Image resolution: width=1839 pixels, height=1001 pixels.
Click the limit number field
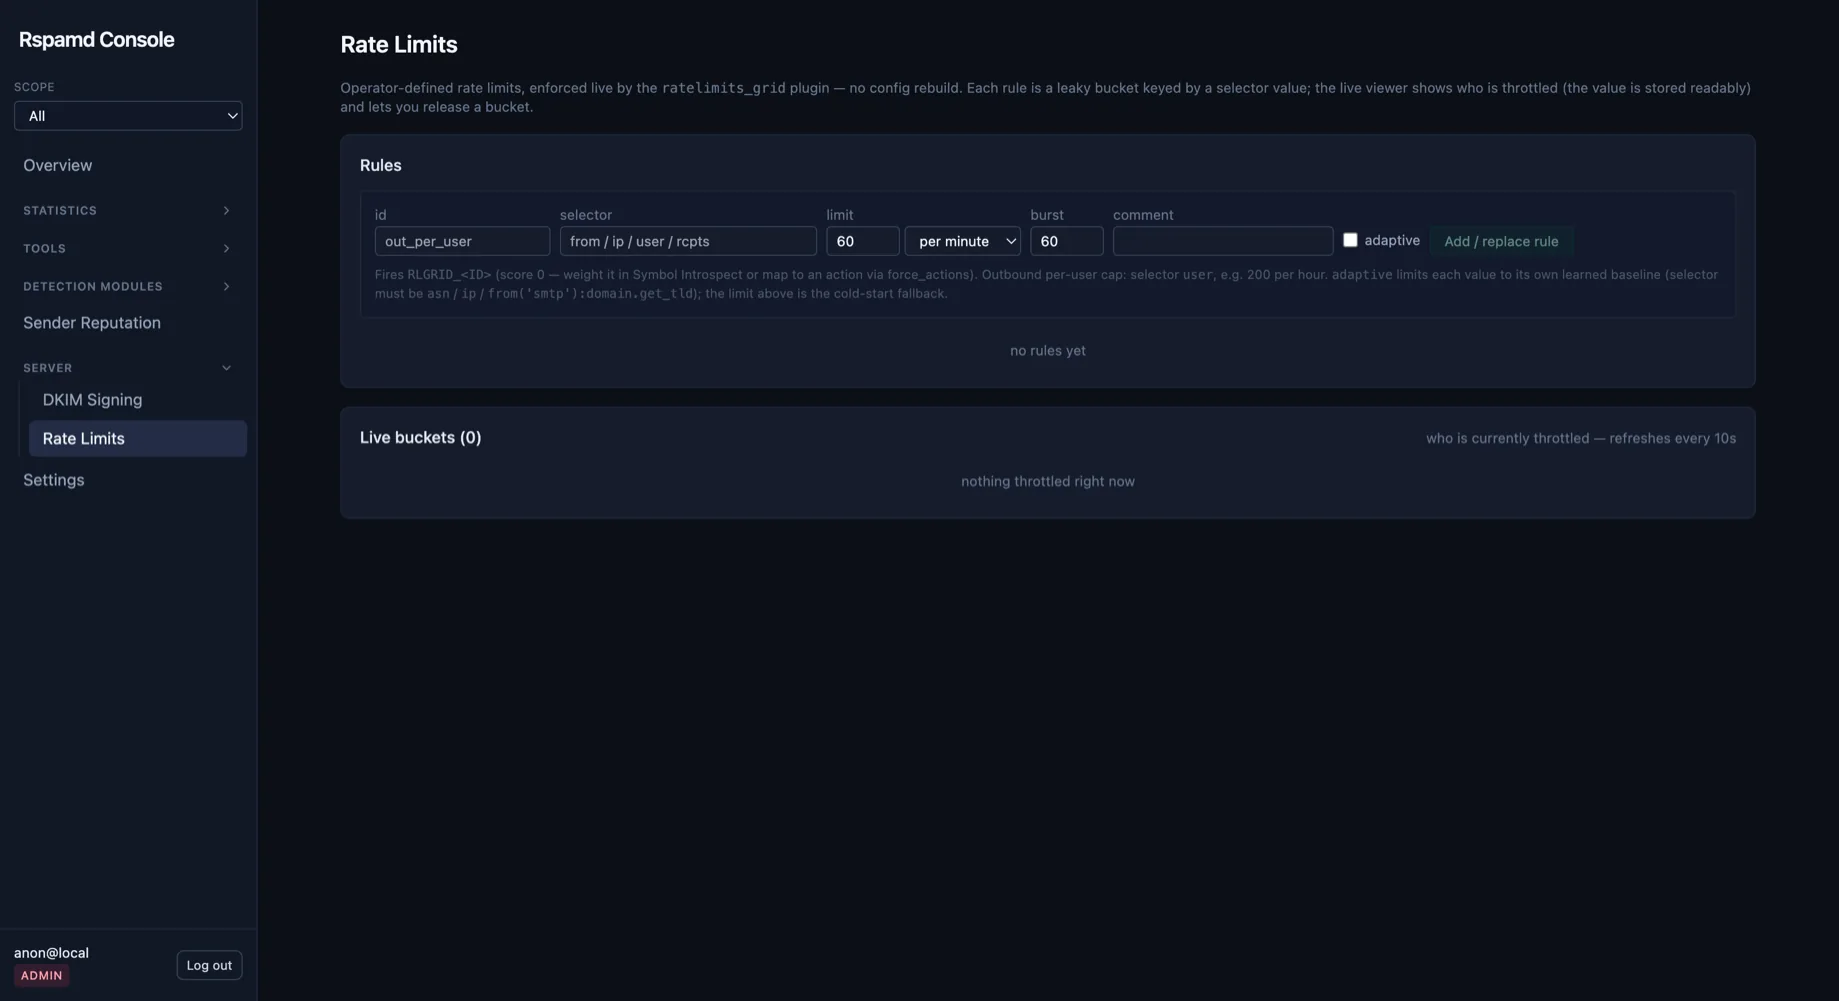coord(862,241)
